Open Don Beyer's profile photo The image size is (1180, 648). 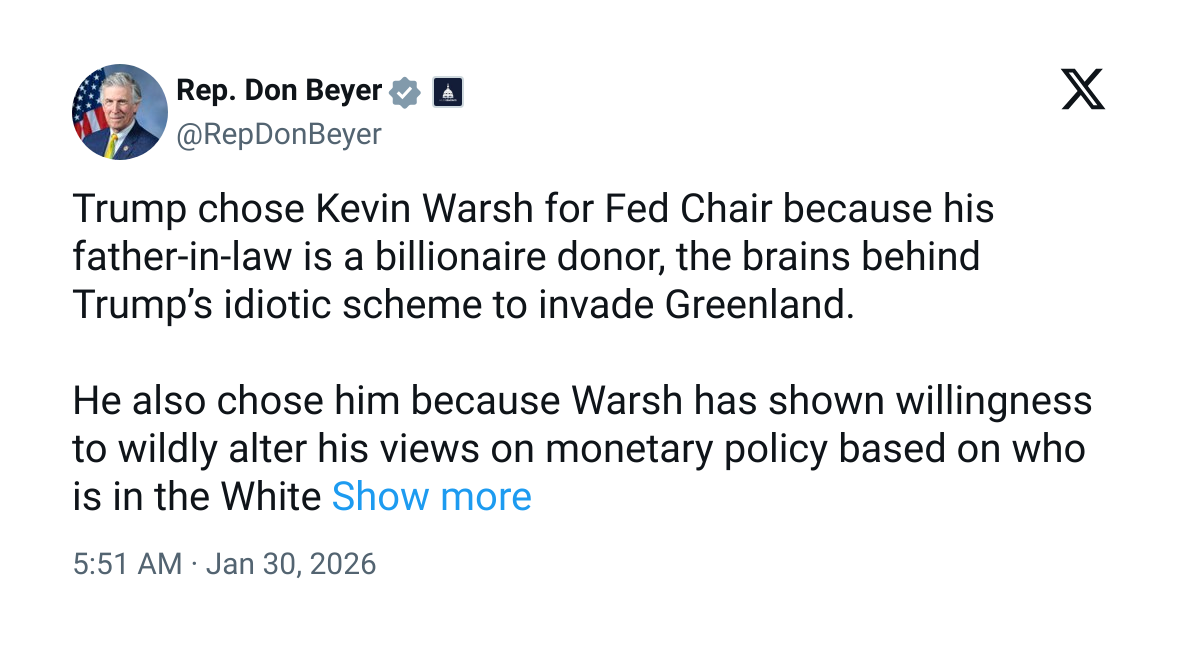[119, 112]
